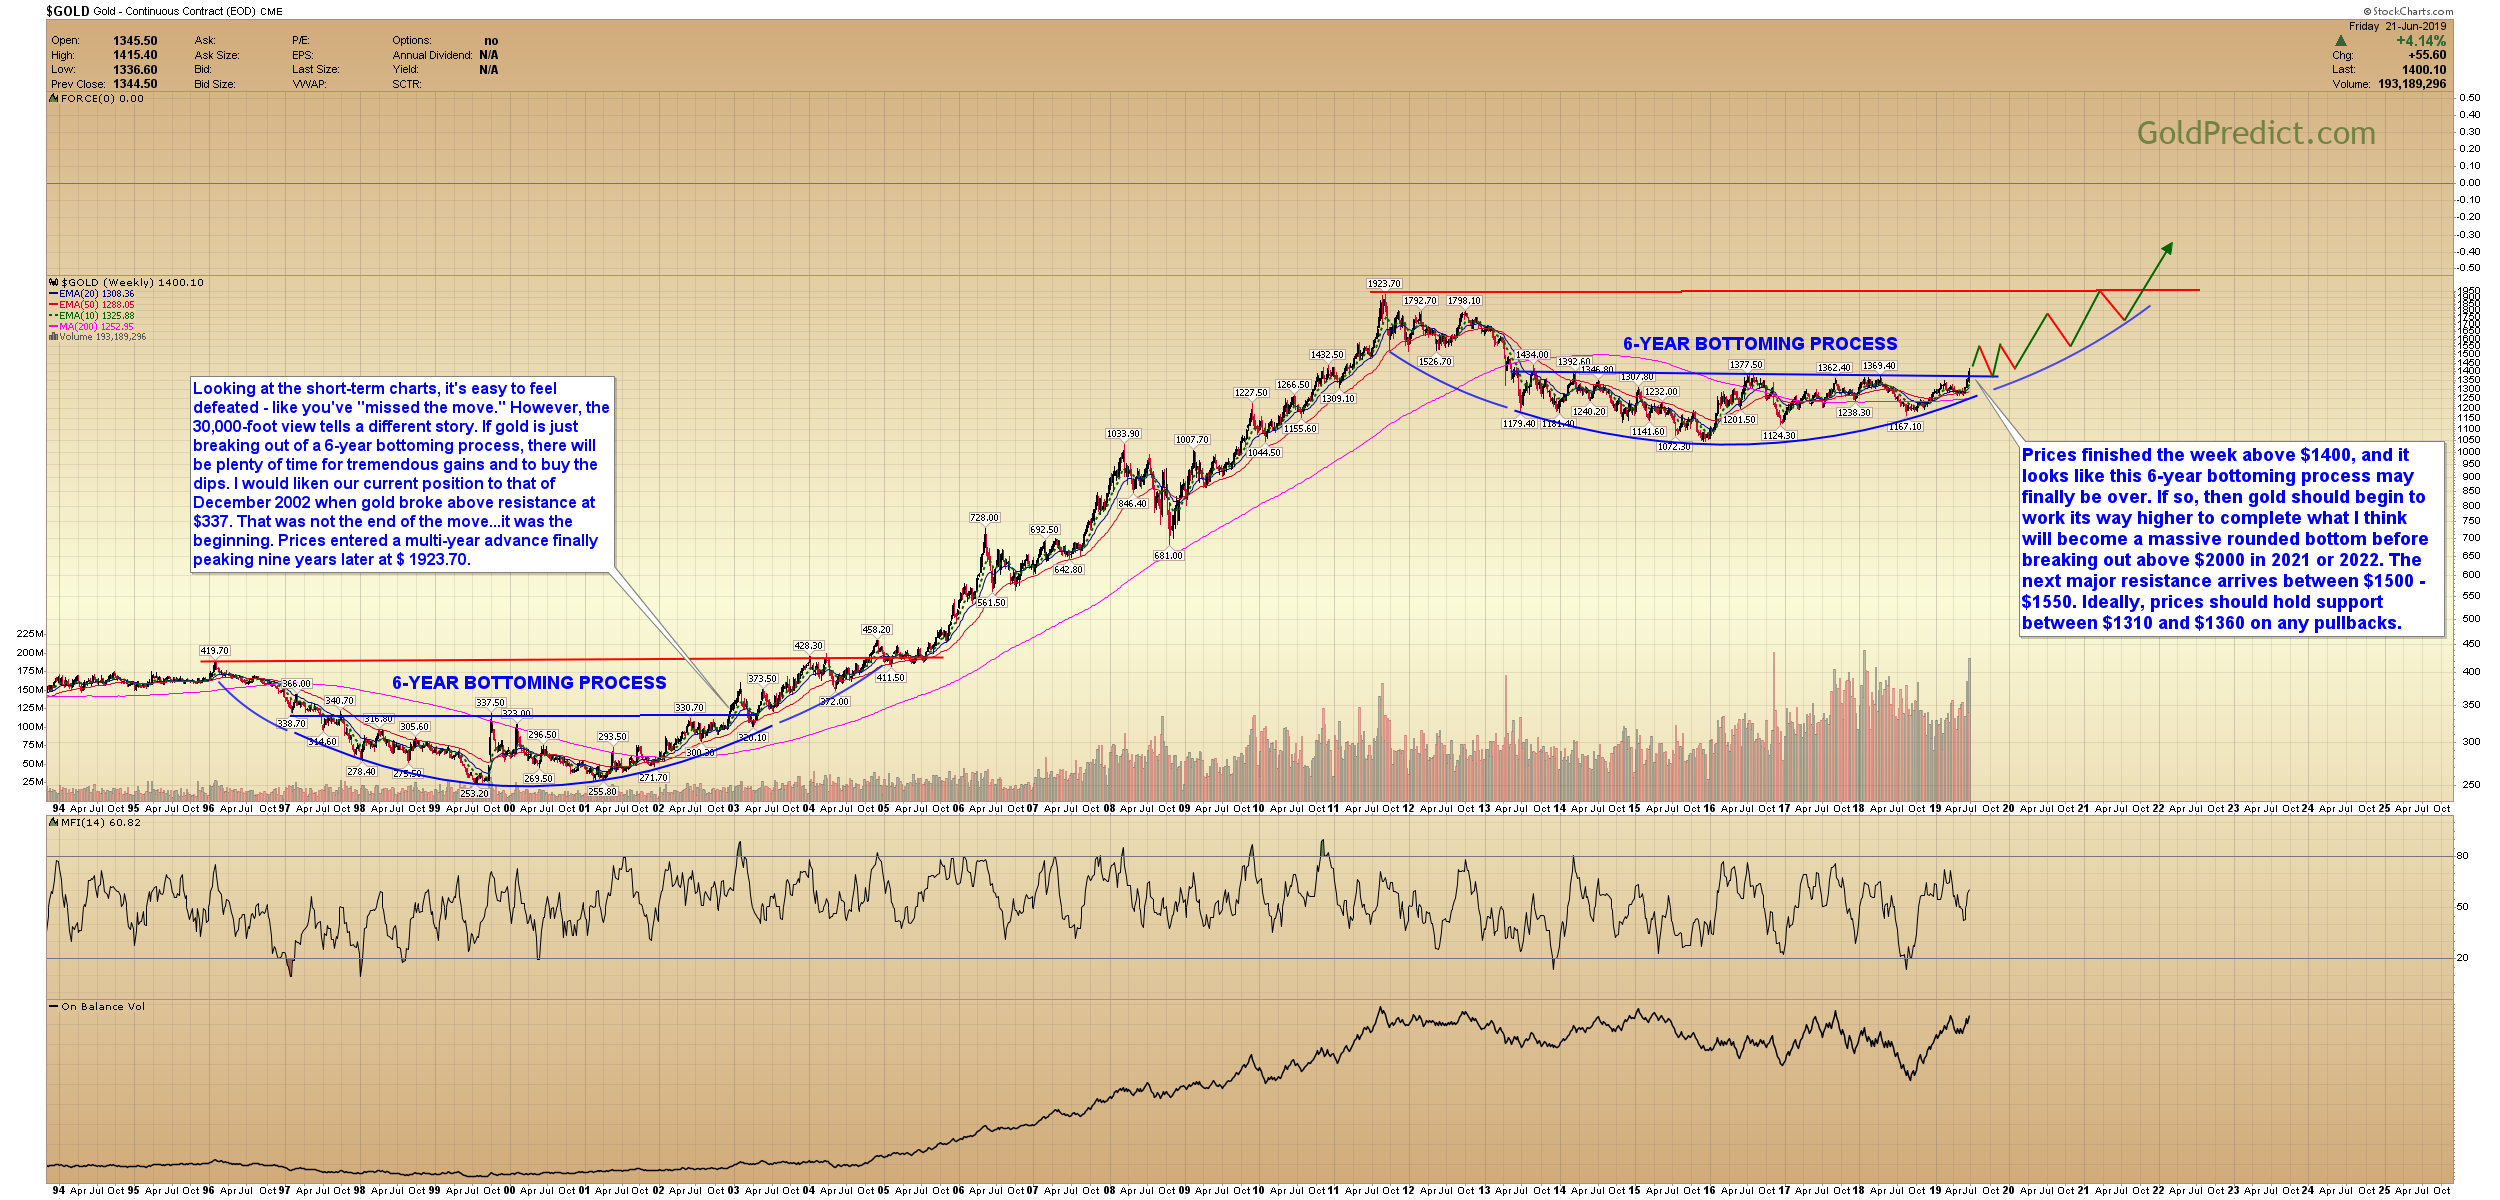Click the 'Ask Size:' label
This screenshot has width=2500, height=1200.
pos(217,55)
